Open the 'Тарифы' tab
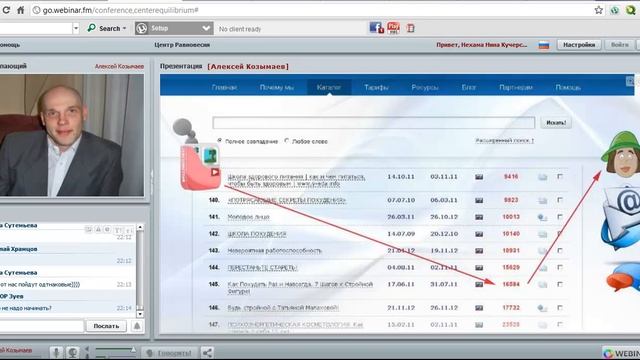The width and height of the screenshot is (640, 360). pos(376,87)
